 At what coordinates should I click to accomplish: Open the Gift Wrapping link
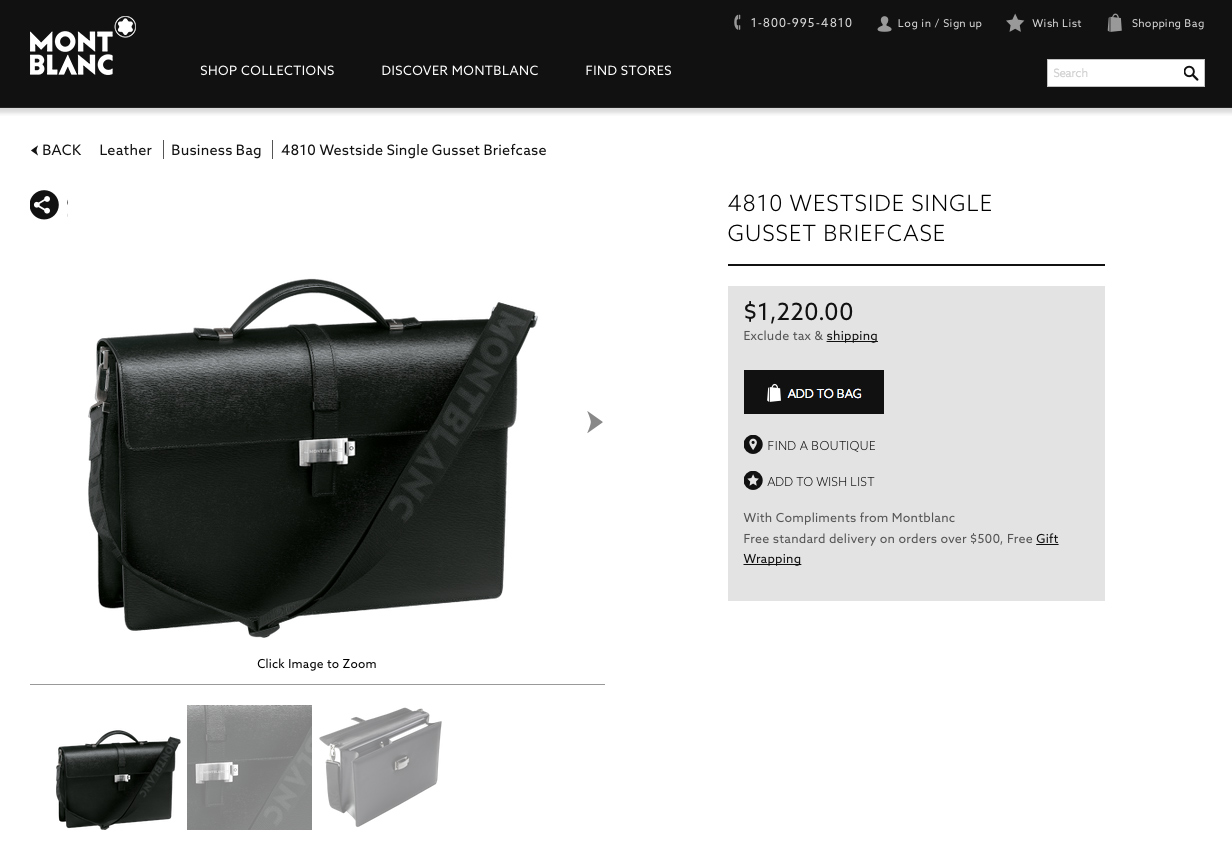772,559
